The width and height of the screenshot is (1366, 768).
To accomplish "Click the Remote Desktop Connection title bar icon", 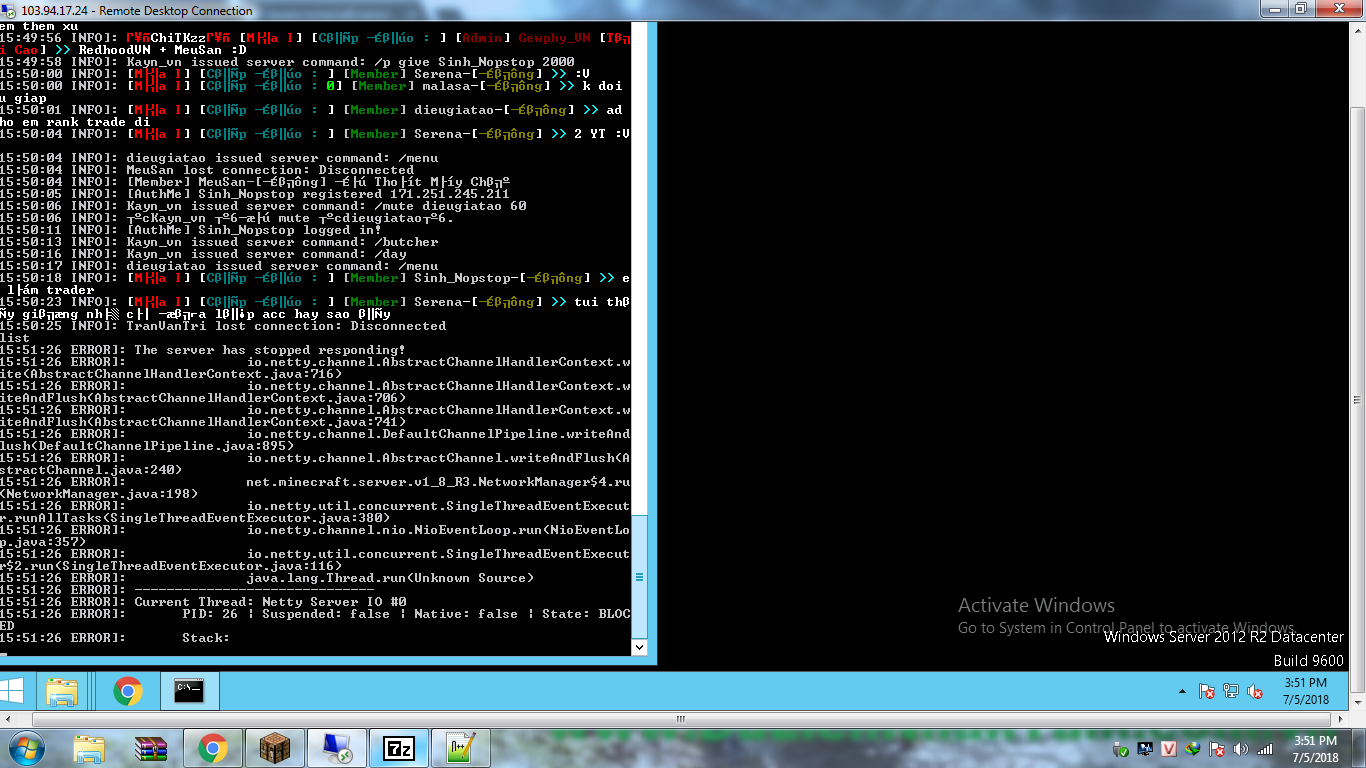I will tap(10, 10).
